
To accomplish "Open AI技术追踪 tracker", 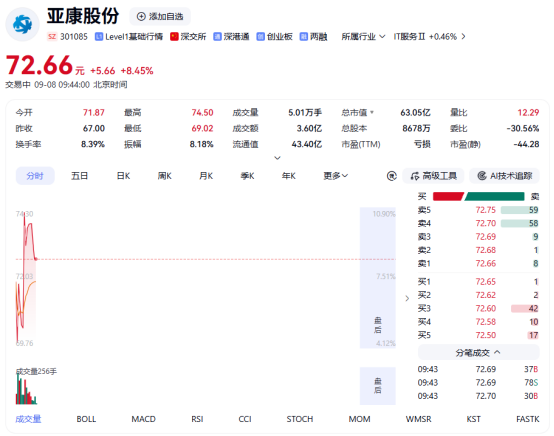I will (x=504, y=176).
